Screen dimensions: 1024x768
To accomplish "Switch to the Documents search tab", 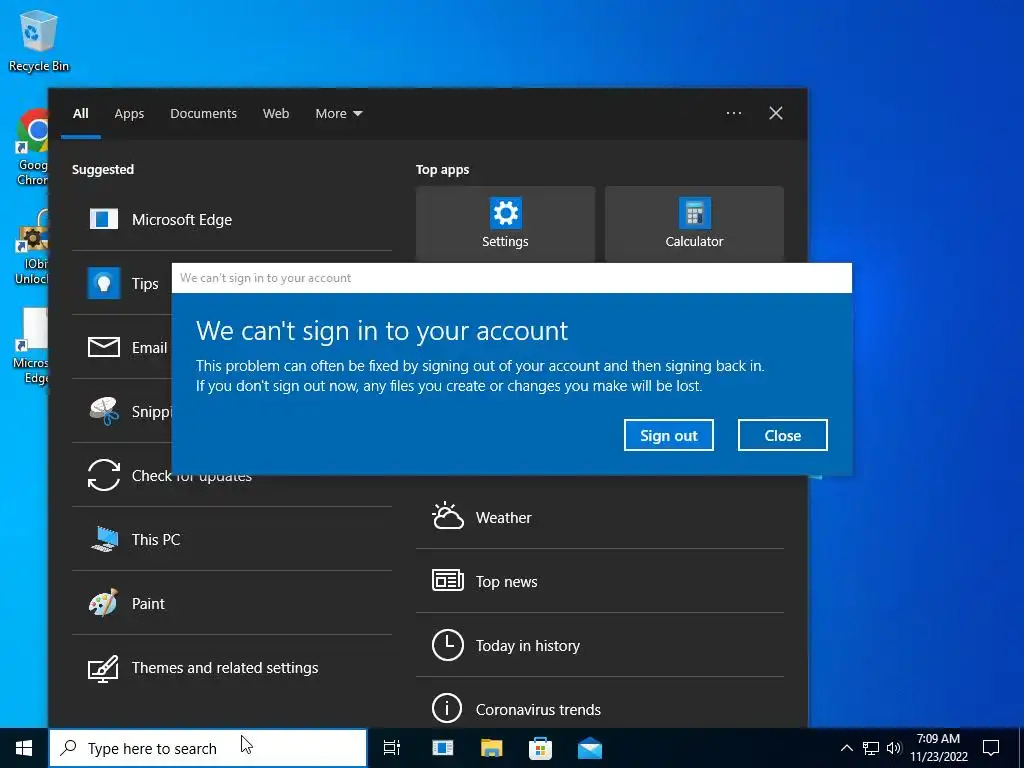I will (x=203, y=114).
